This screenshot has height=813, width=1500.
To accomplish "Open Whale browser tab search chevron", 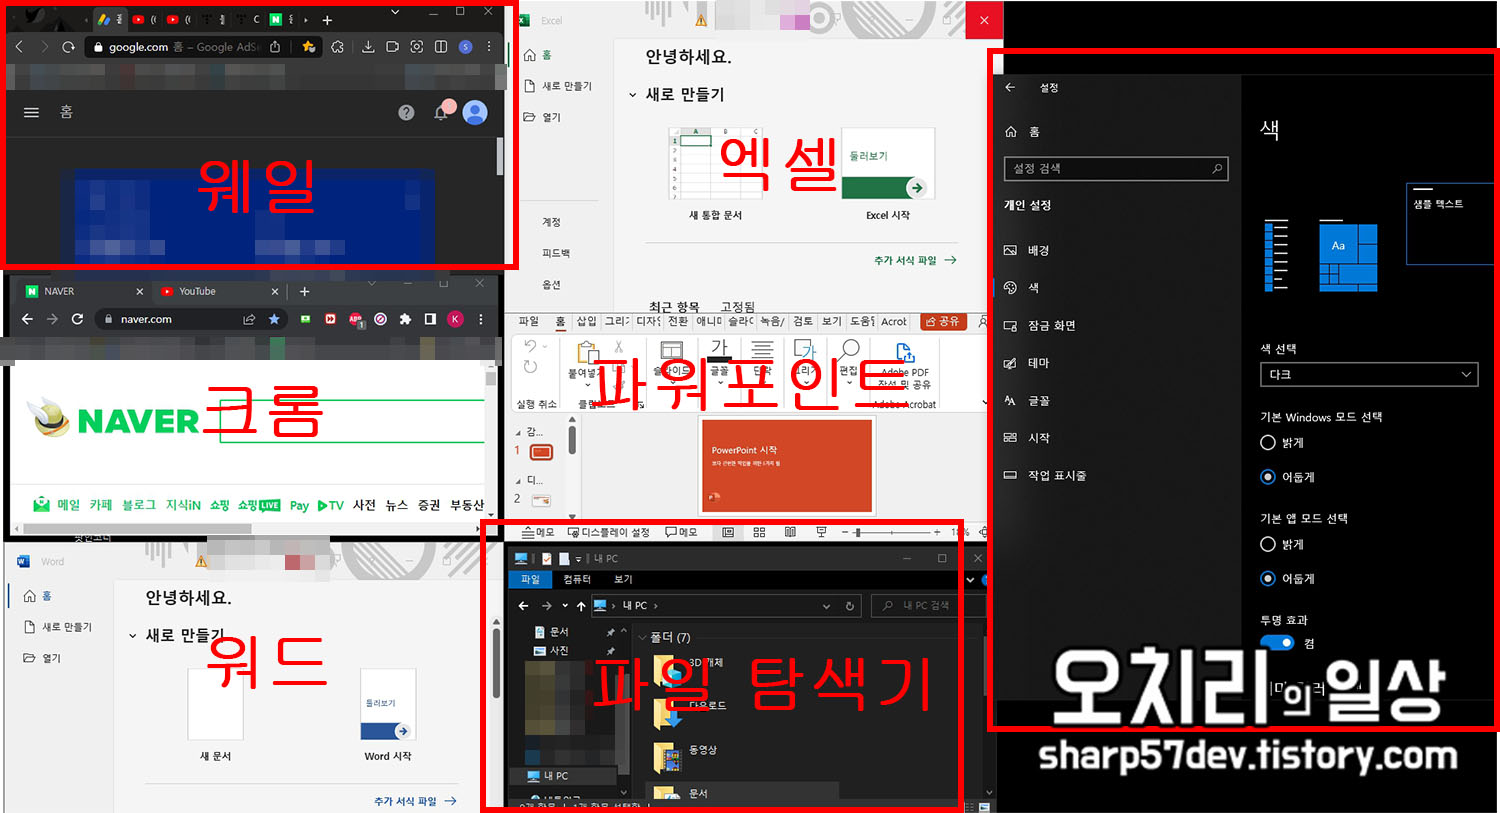I will 395,12.
